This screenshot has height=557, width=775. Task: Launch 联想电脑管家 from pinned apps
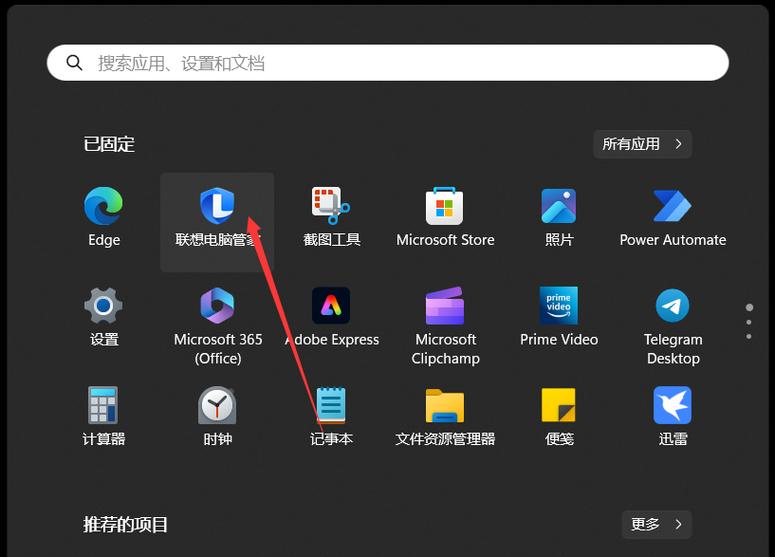pos(217,221)
